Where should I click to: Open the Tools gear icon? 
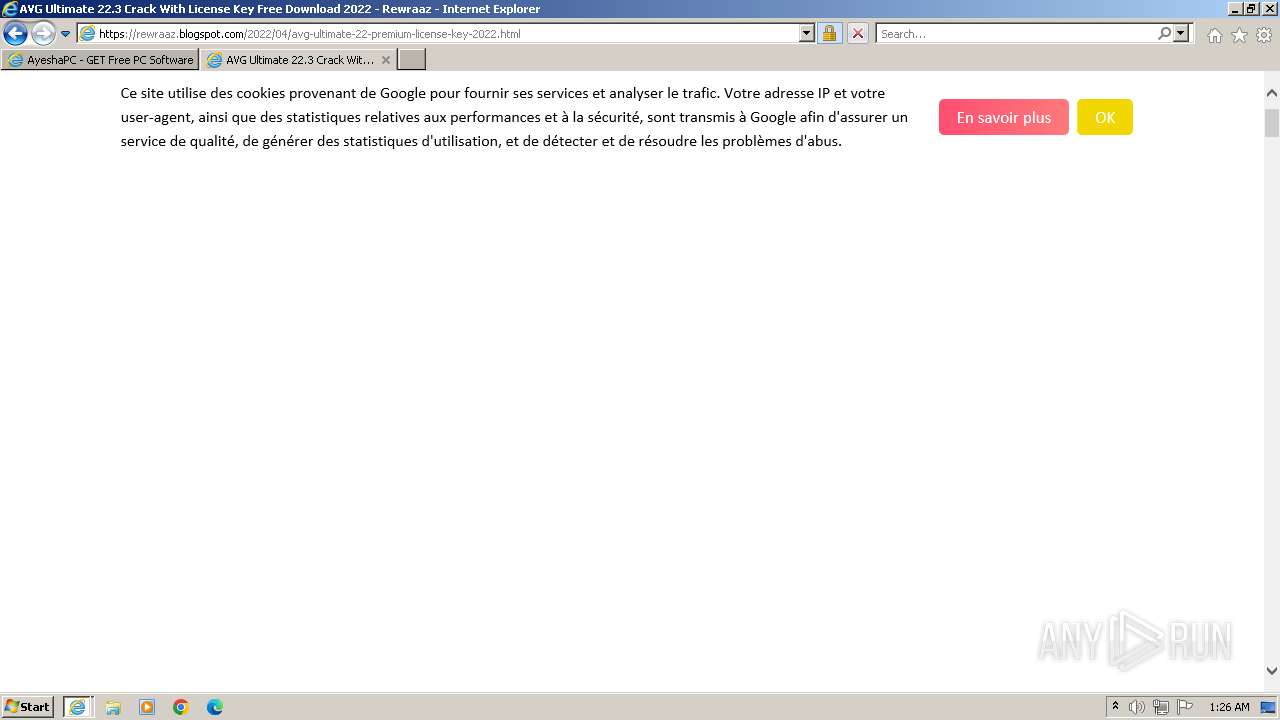1264,35
